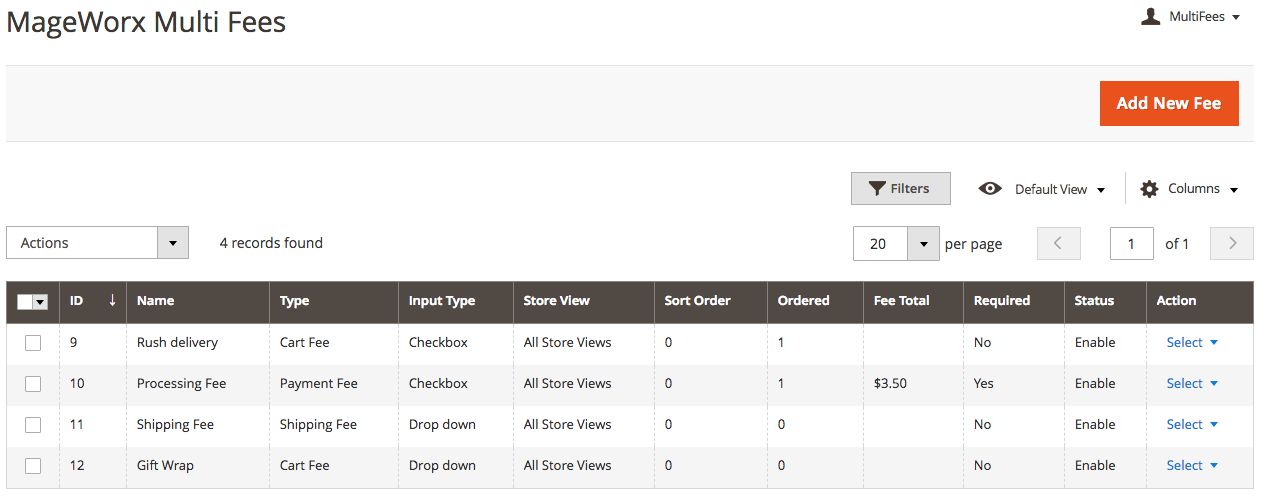The image size is (1264, 503).
Task: Open the Actions mass-action dropdown
Action: 97,243
